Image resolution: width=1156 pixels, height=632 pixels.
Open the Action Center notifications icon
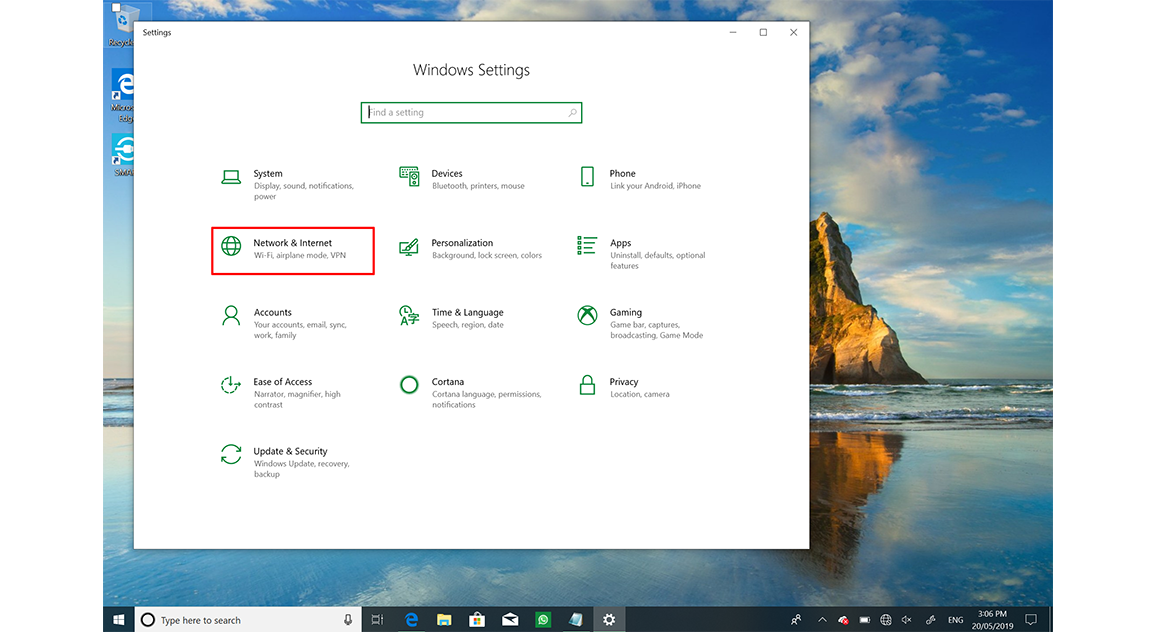tap(1031, 619)
